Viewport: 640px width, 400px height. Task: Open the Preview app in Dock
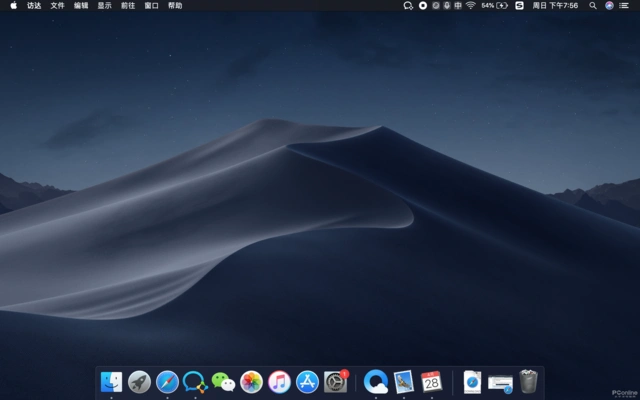(x=404, y=381)
